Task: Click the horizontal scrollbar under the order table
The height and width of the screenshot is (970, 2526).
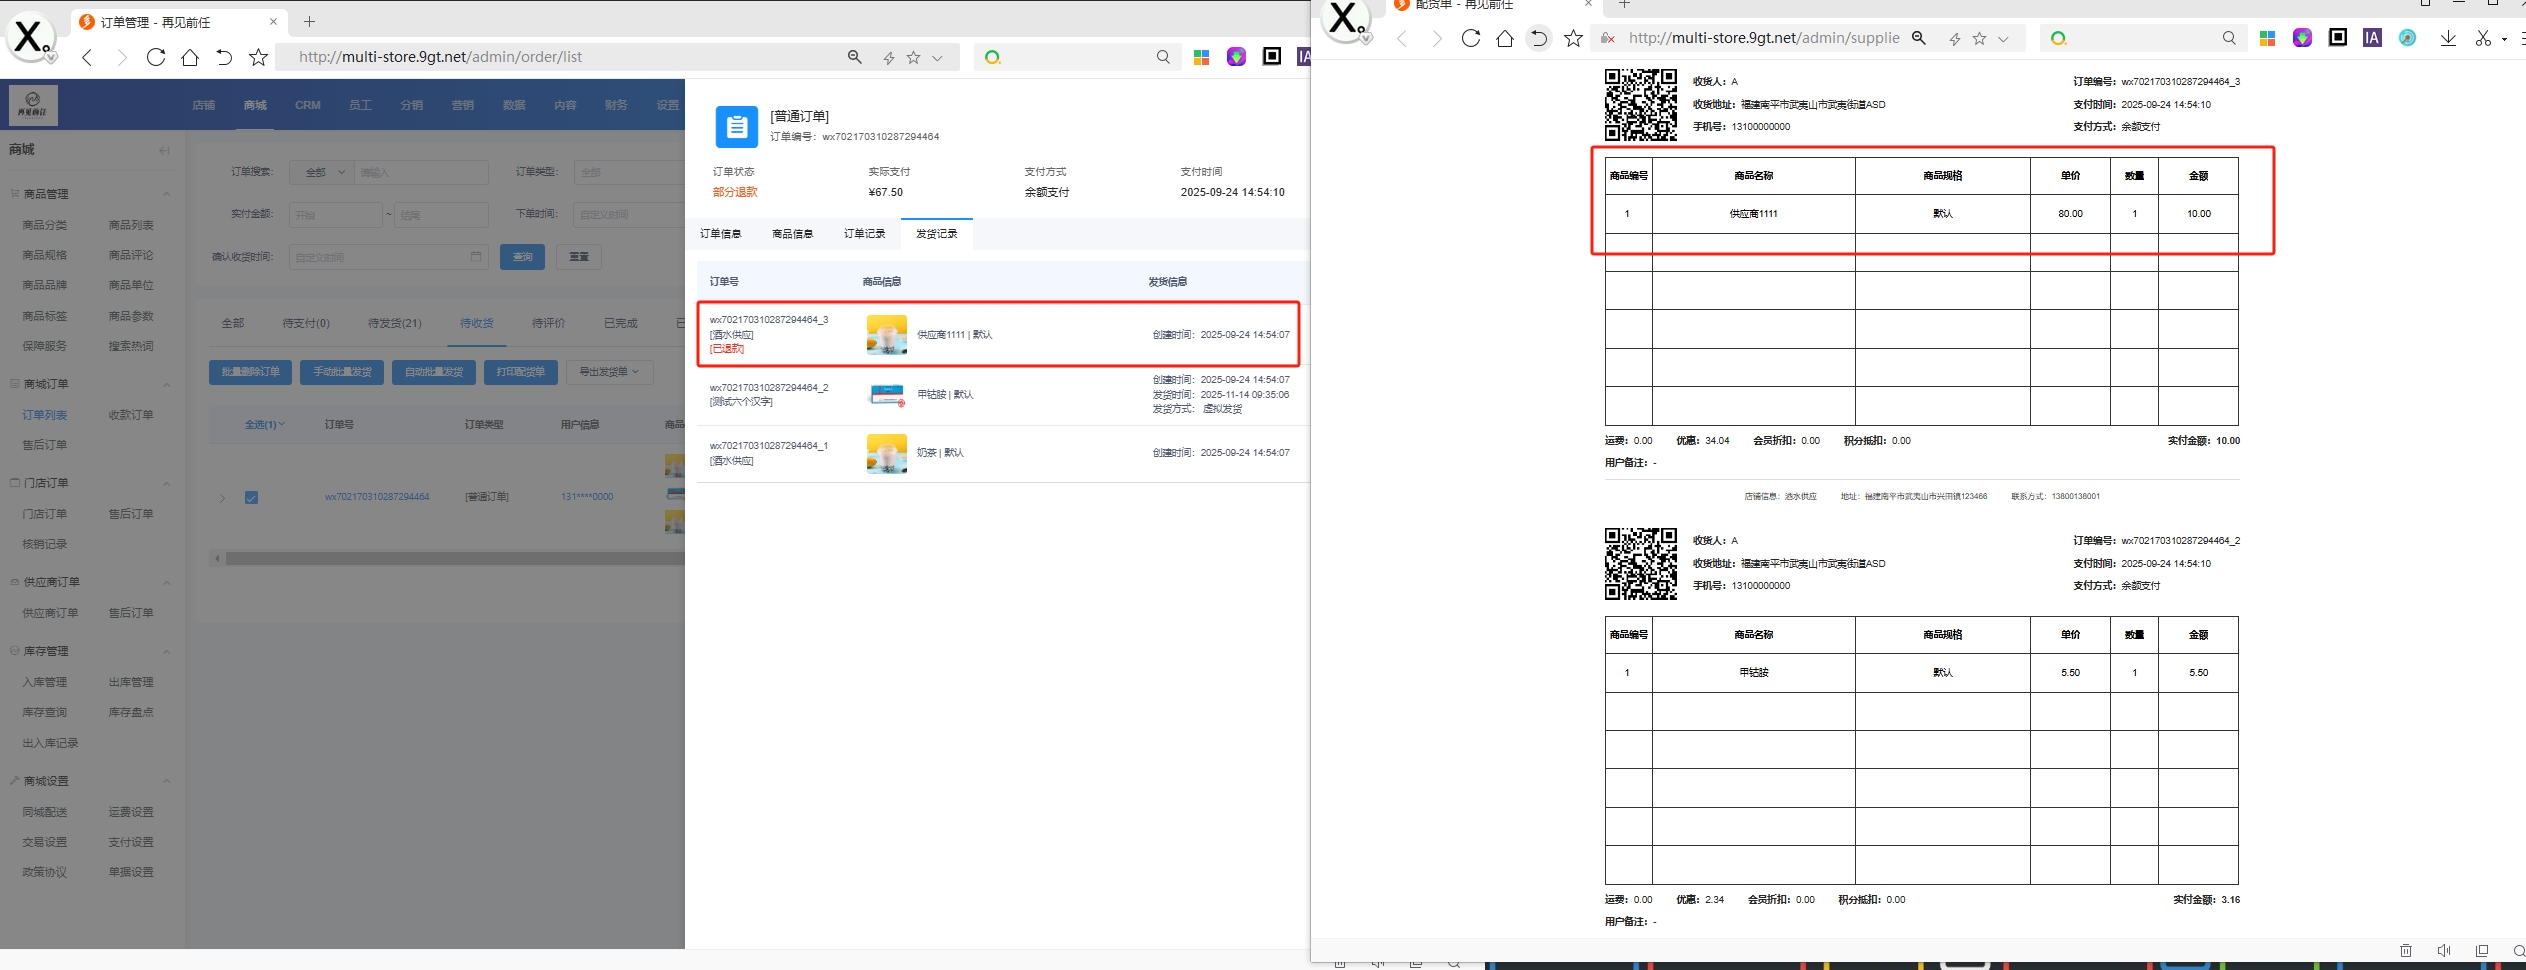Action: click(450, 559)
